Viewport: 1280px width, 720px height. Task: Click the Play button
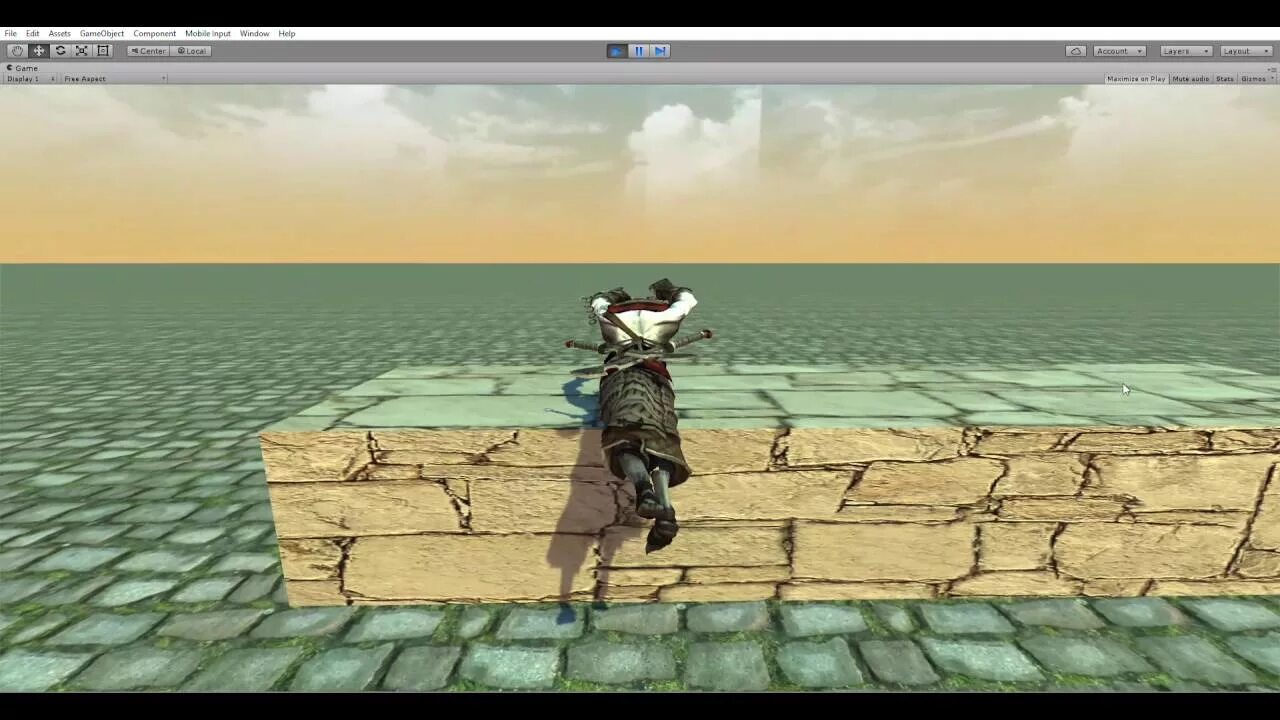(x=617, y=51)
